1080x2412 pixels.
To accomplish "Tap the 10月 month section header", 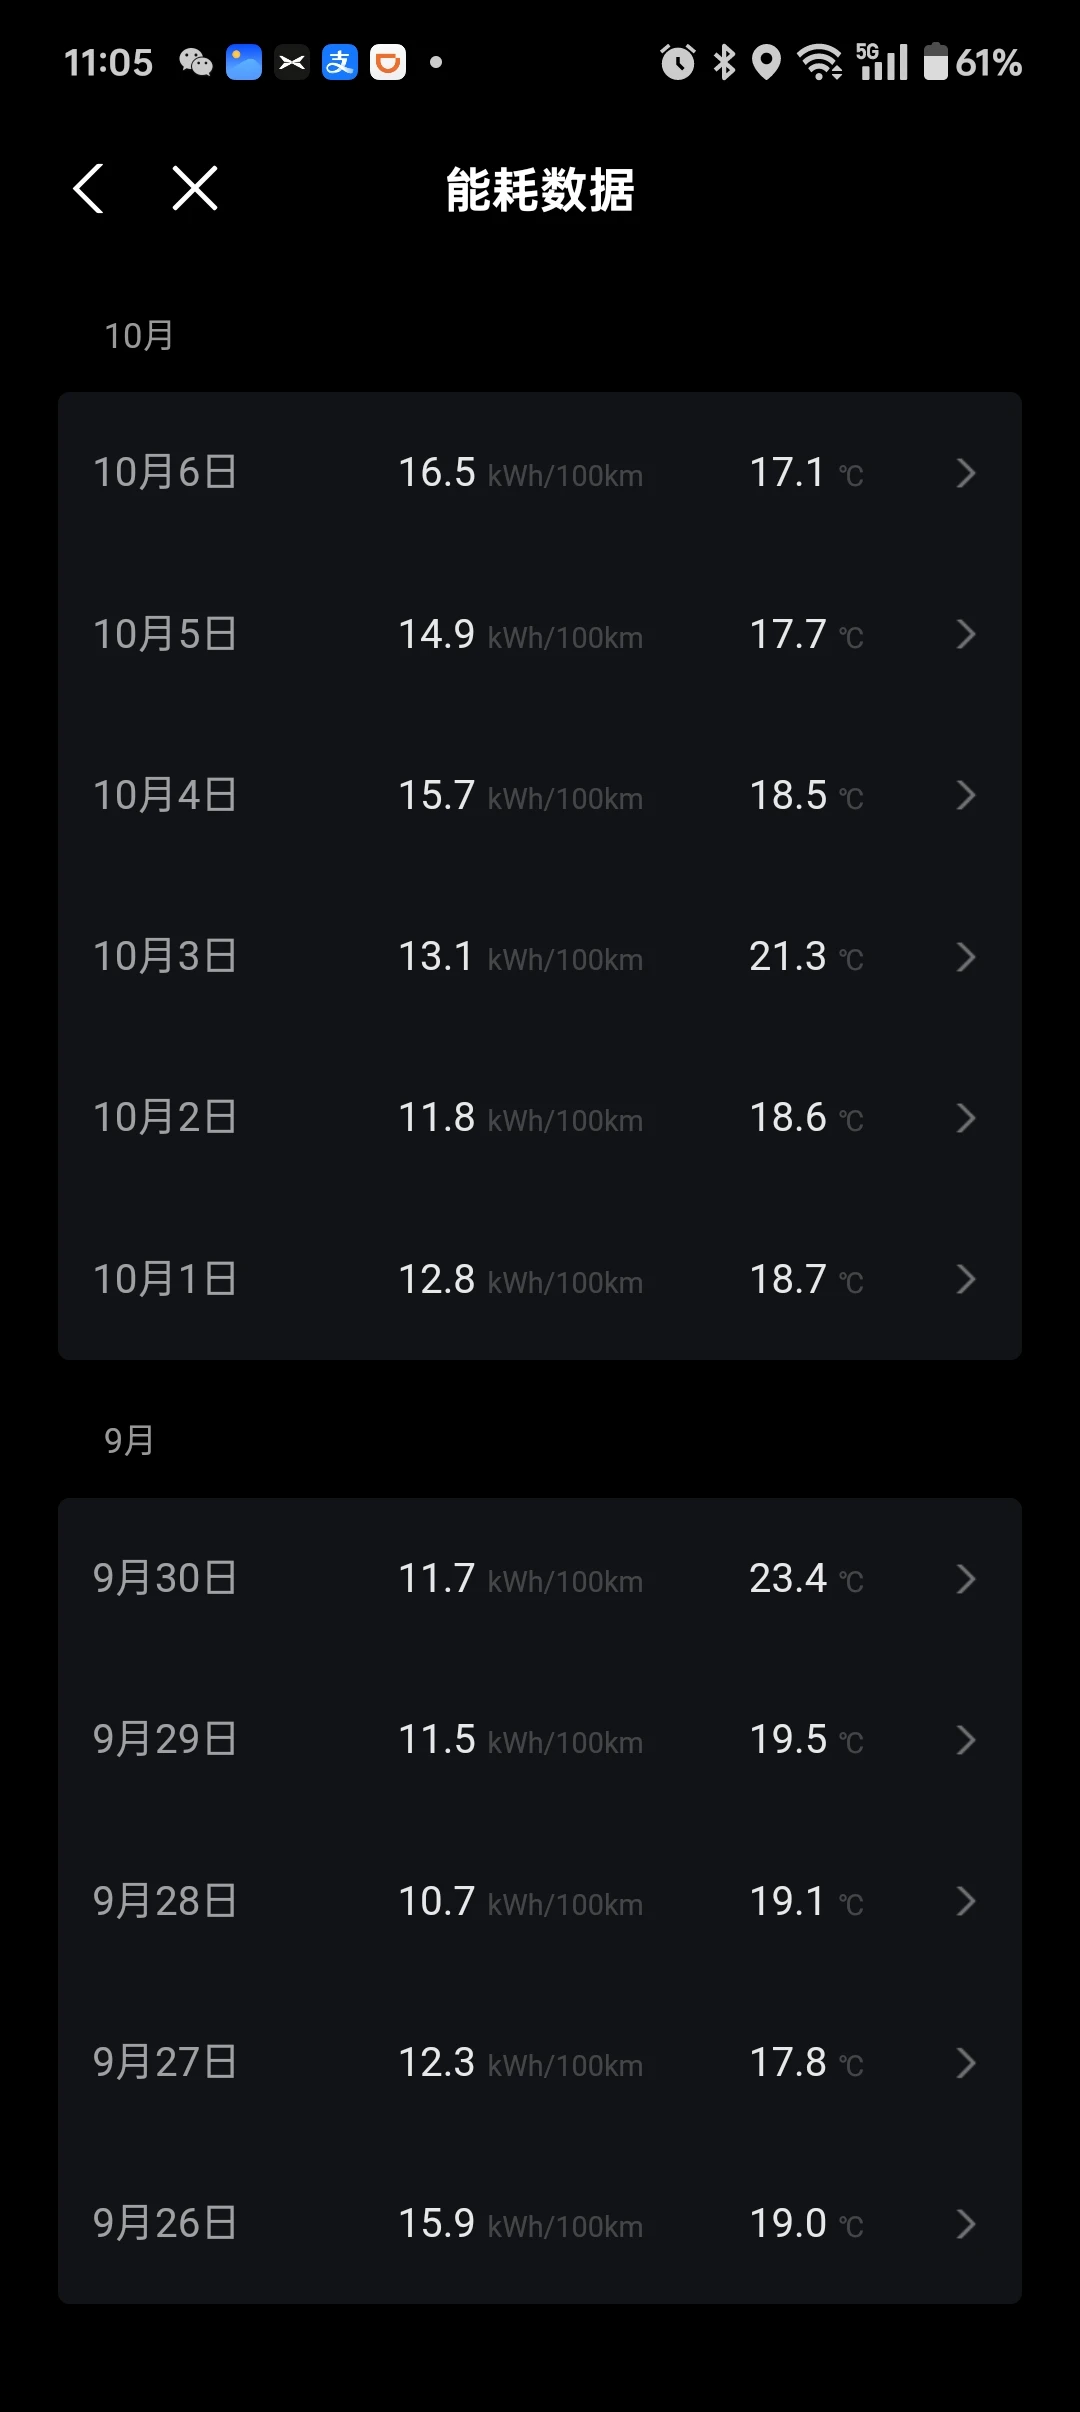I will (x=139, y=336).
